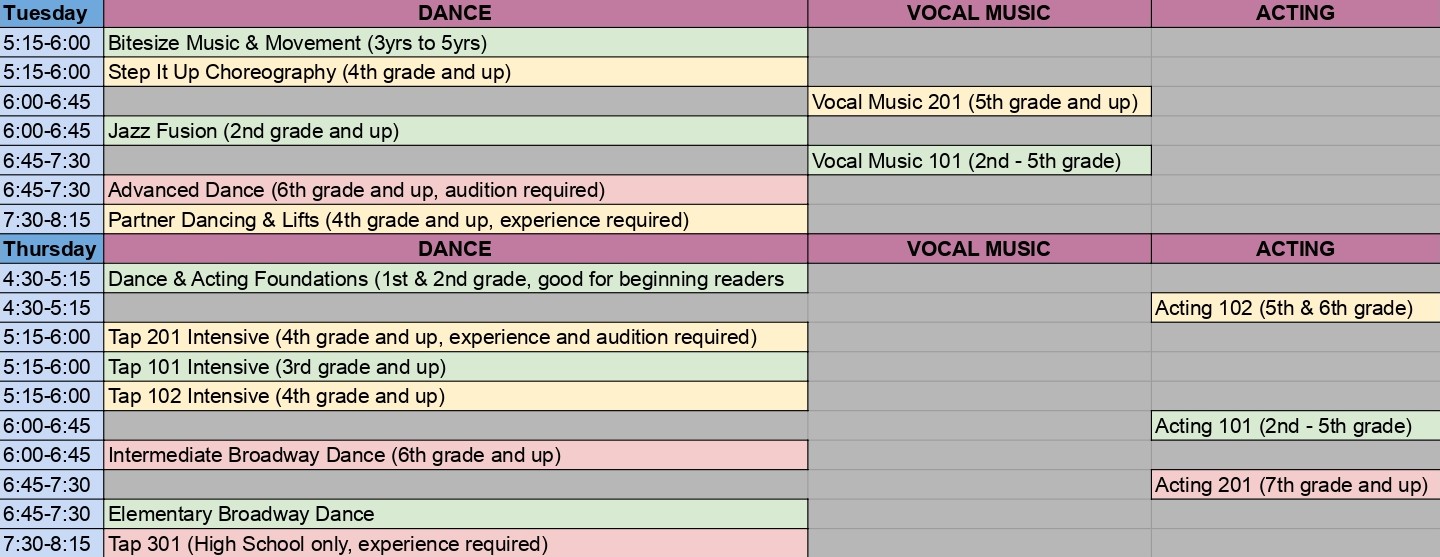The height and width of the screenshot is (557, 1440).
Task: Select Advanced Dance audition required cell
Action: click(456, 190)
